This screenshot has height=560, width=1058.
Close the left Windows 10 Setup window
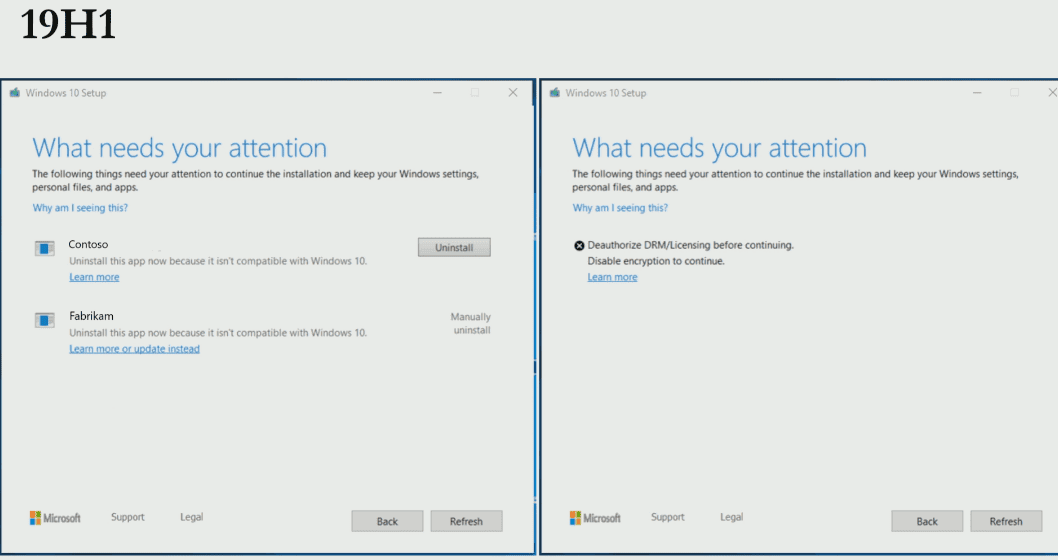click(x=513, y=92)
